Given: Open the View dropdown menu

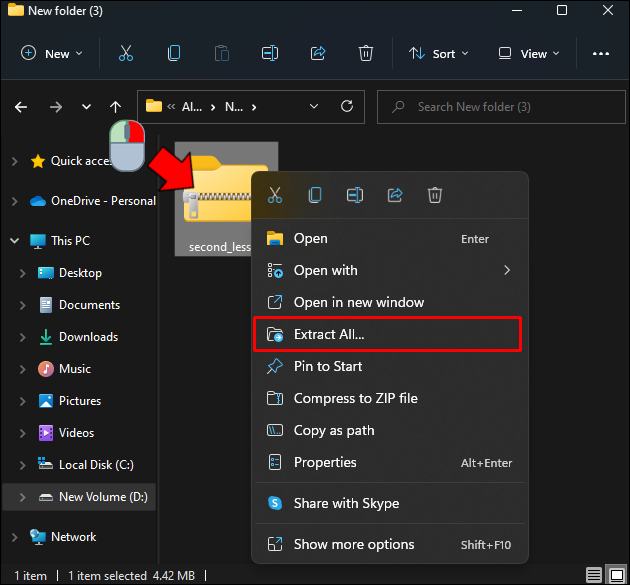Looking at the screenshot, I should (x=529, y=53).
